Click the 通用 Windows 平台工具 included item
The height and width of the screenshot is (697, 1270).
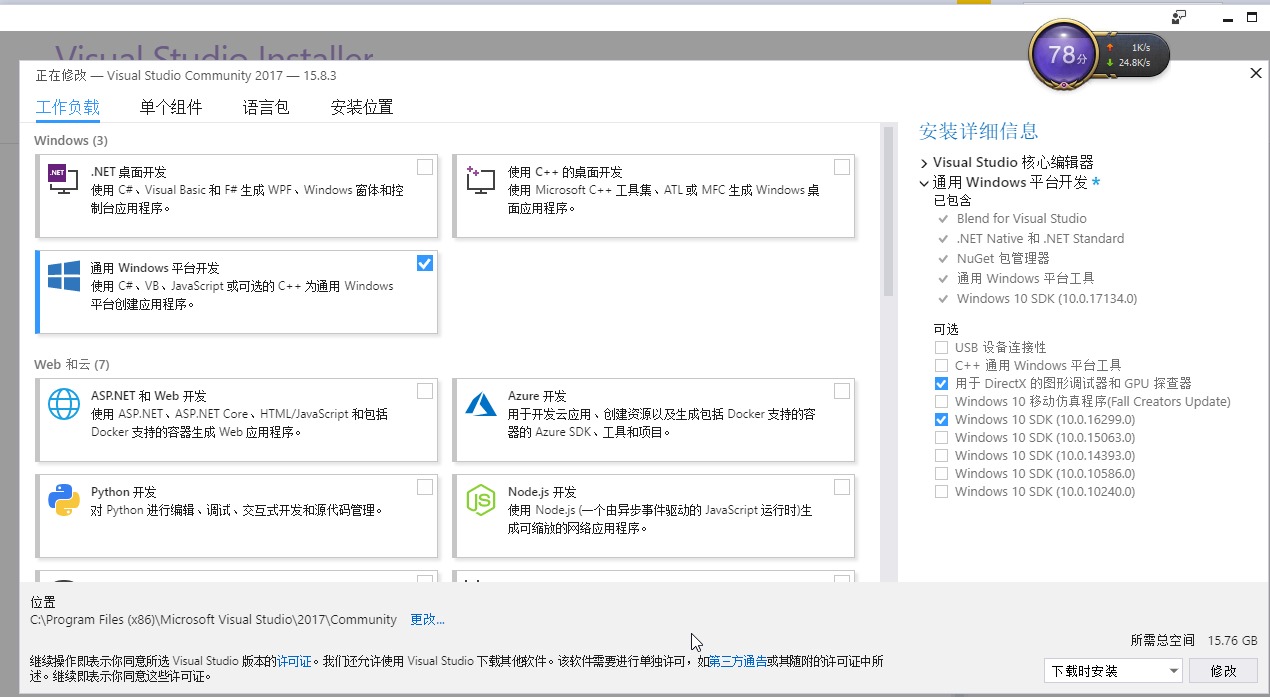pos(1026,279)
